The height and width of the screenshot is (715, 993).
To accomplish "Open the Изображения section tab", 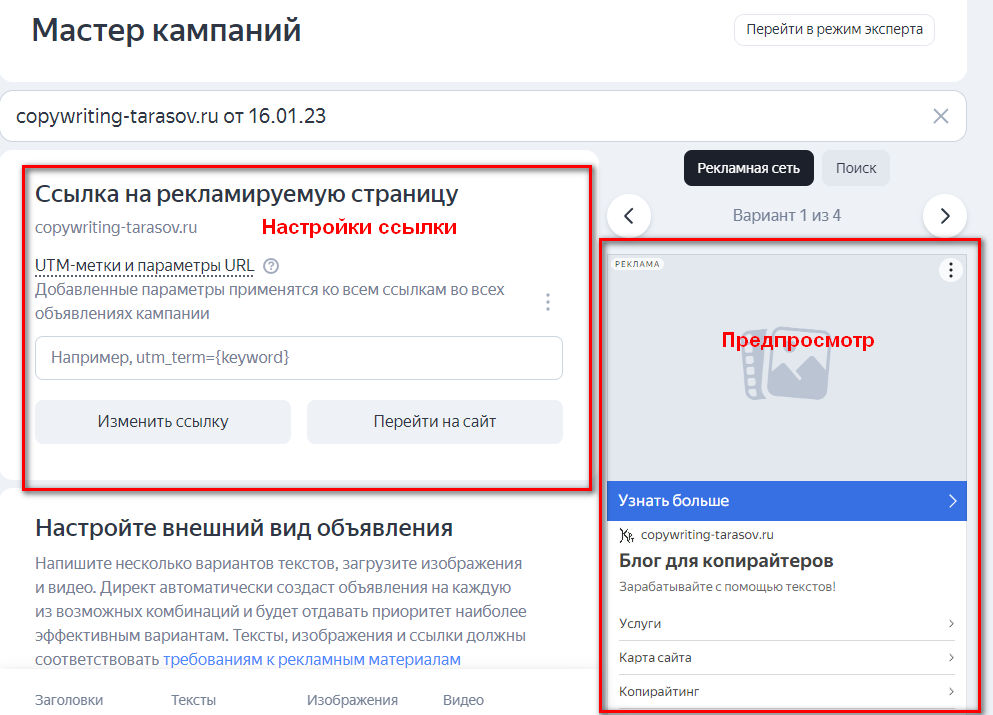I will tap(352, 700).
